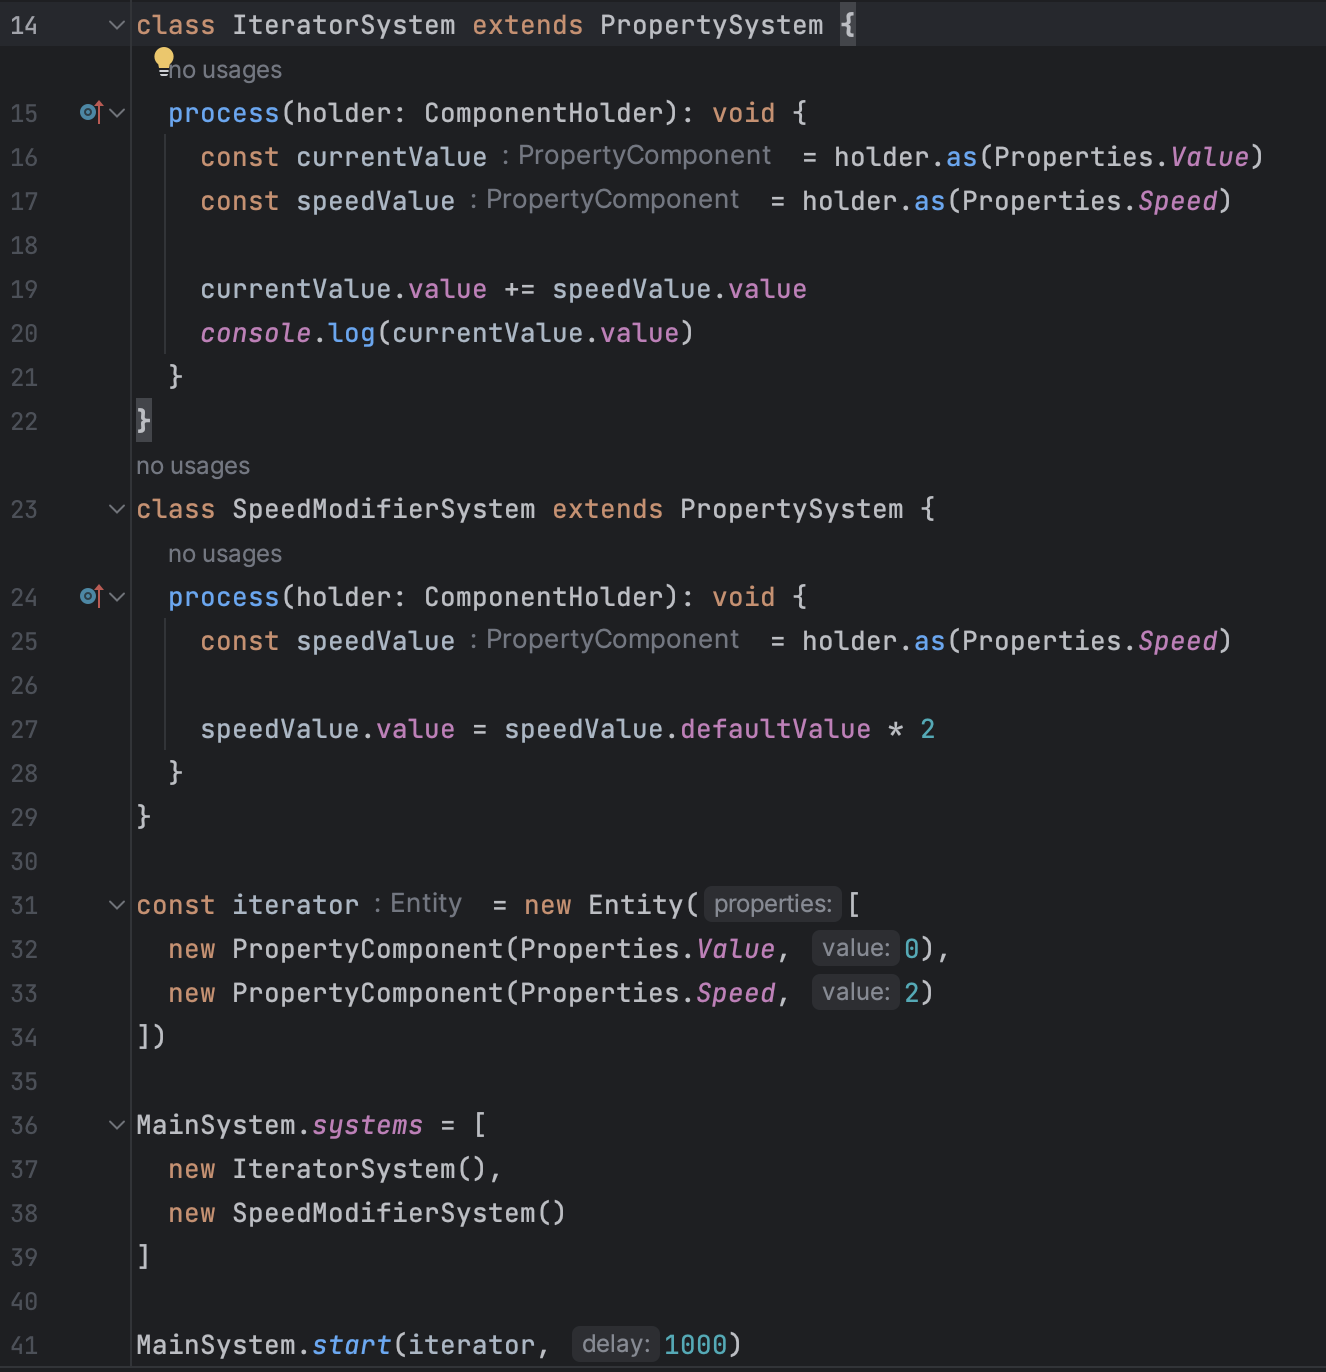Screen dimensions: 1326x1372
Task: Click line number 19 in the gutter
Action: (x=24, y=289)
